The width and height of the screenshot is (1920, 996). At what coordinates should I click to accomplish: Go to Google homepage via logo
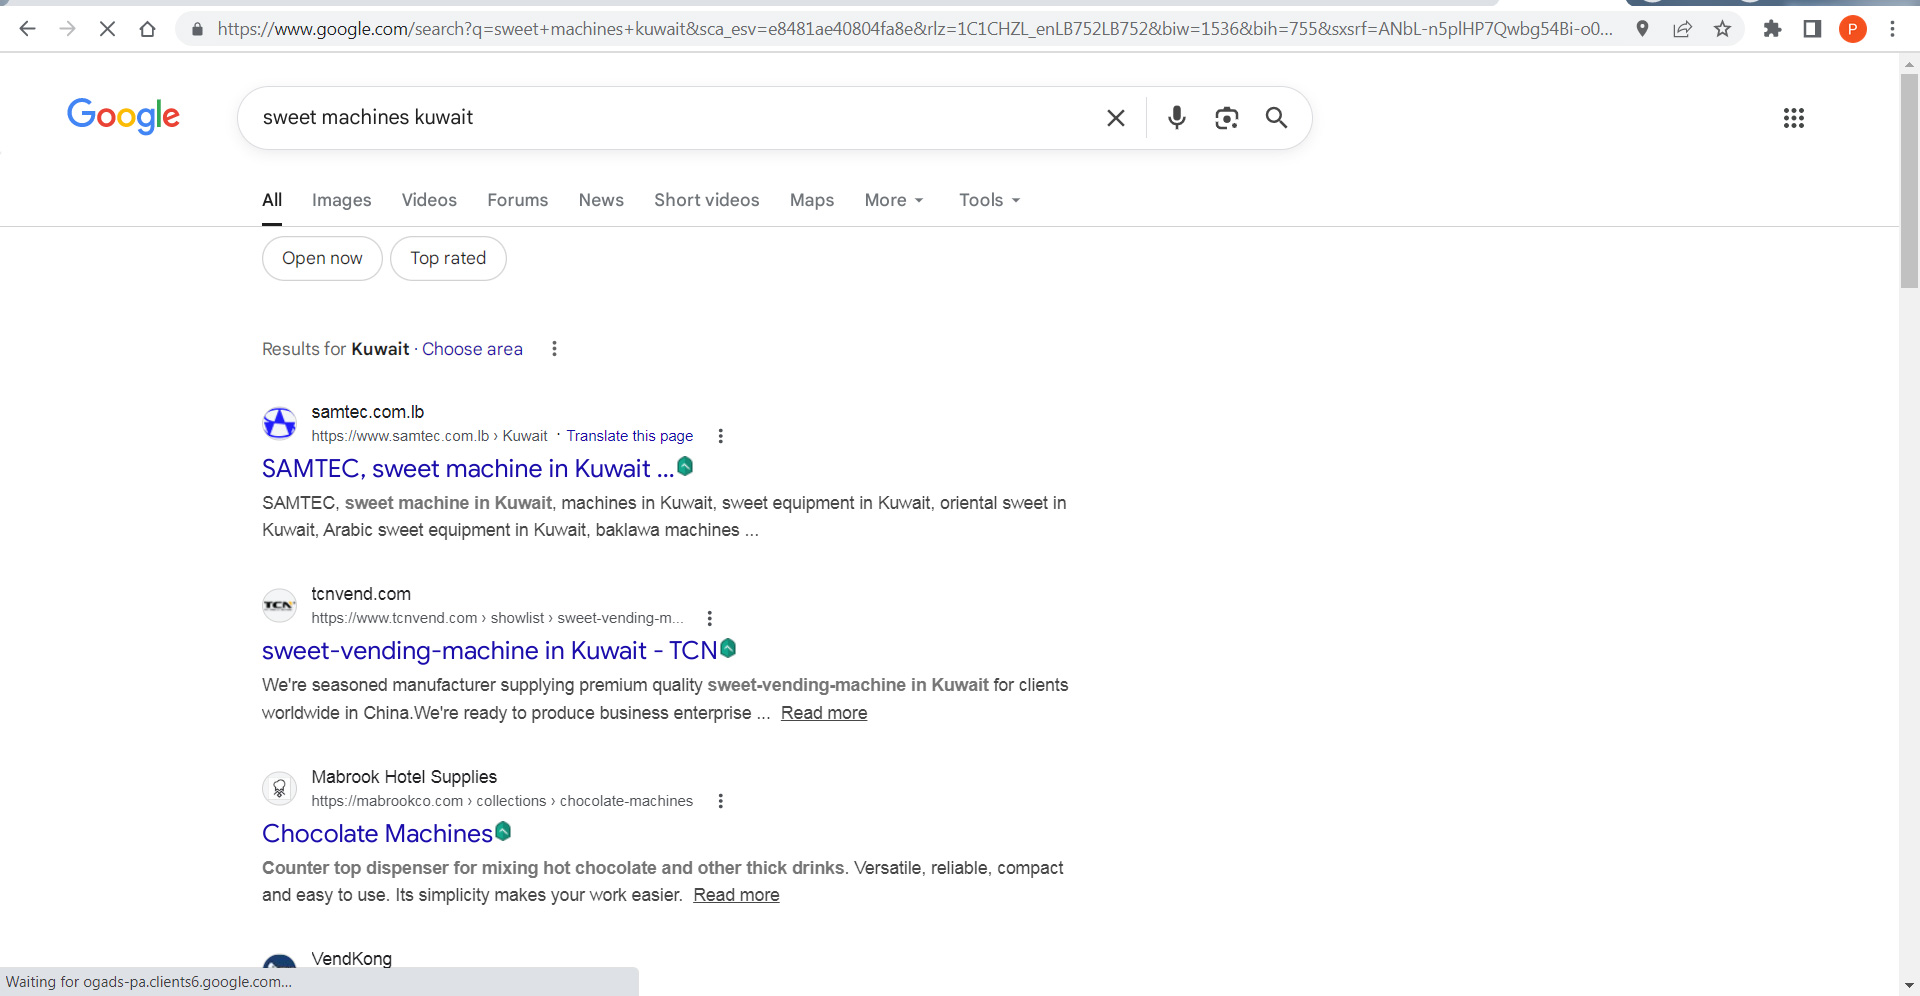point(124,116)
